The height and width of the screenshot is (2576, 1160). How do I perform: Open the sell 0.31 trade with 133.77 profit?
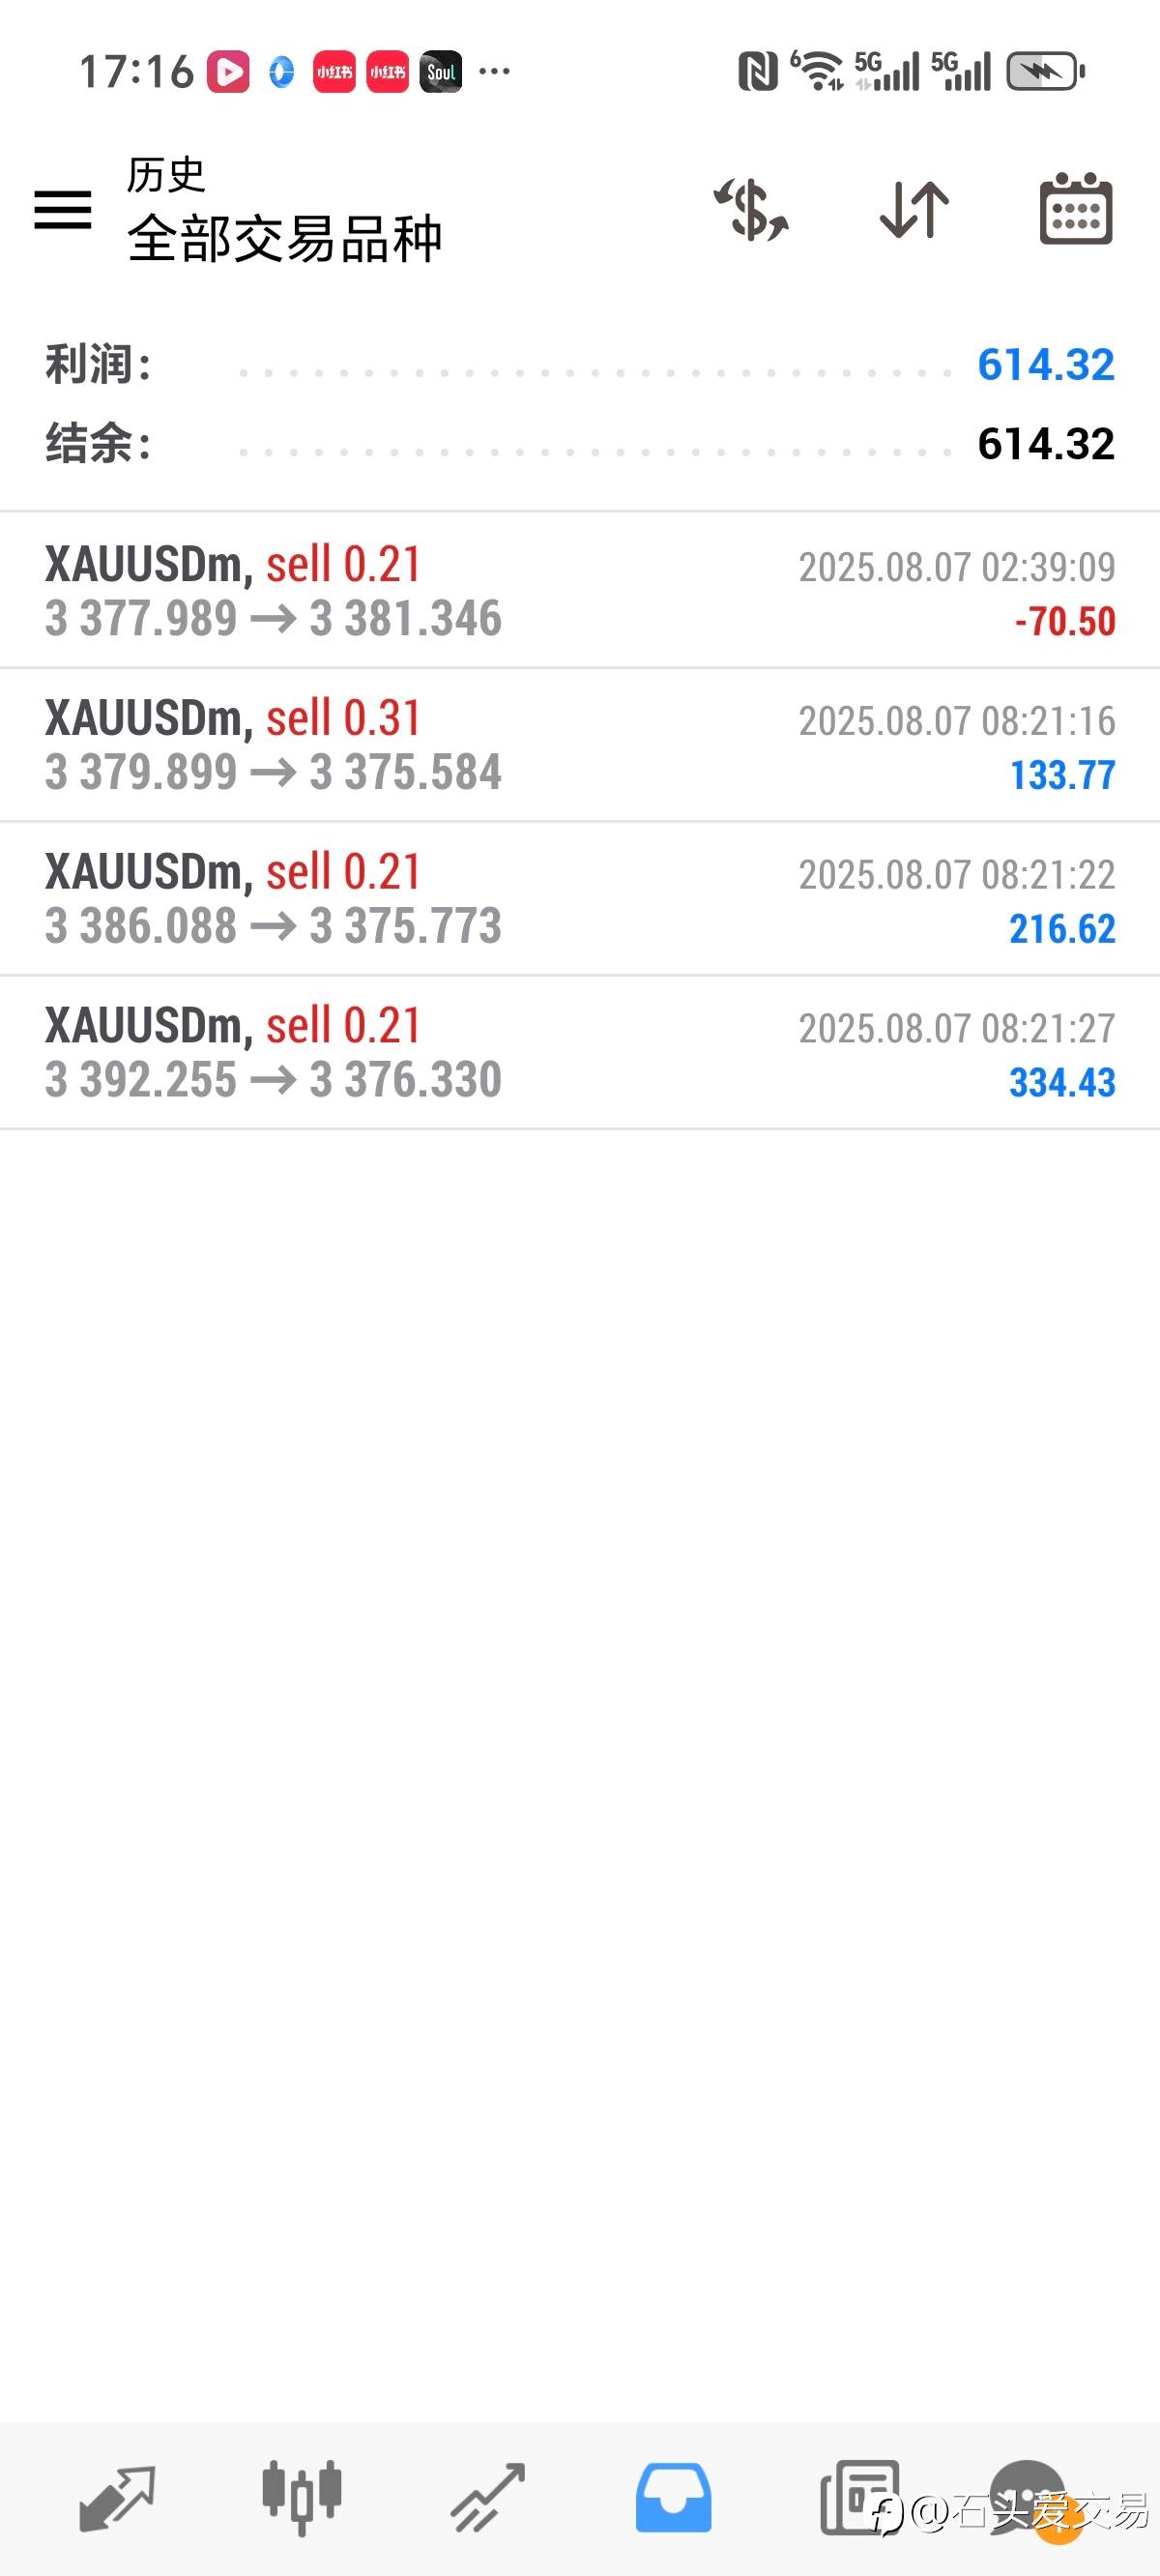click(x=580, y=745)
